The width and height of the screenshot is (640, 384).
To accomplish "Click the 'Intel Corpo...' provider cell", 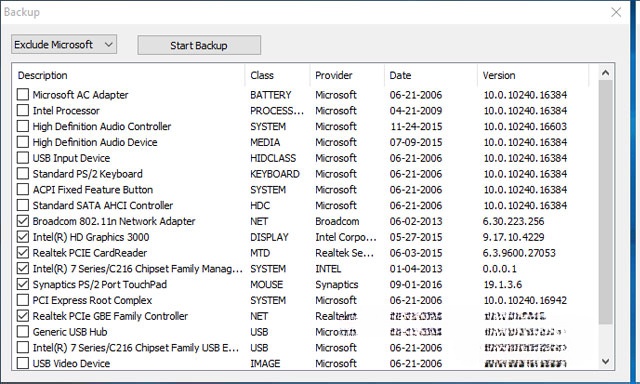I will point(346,237).
